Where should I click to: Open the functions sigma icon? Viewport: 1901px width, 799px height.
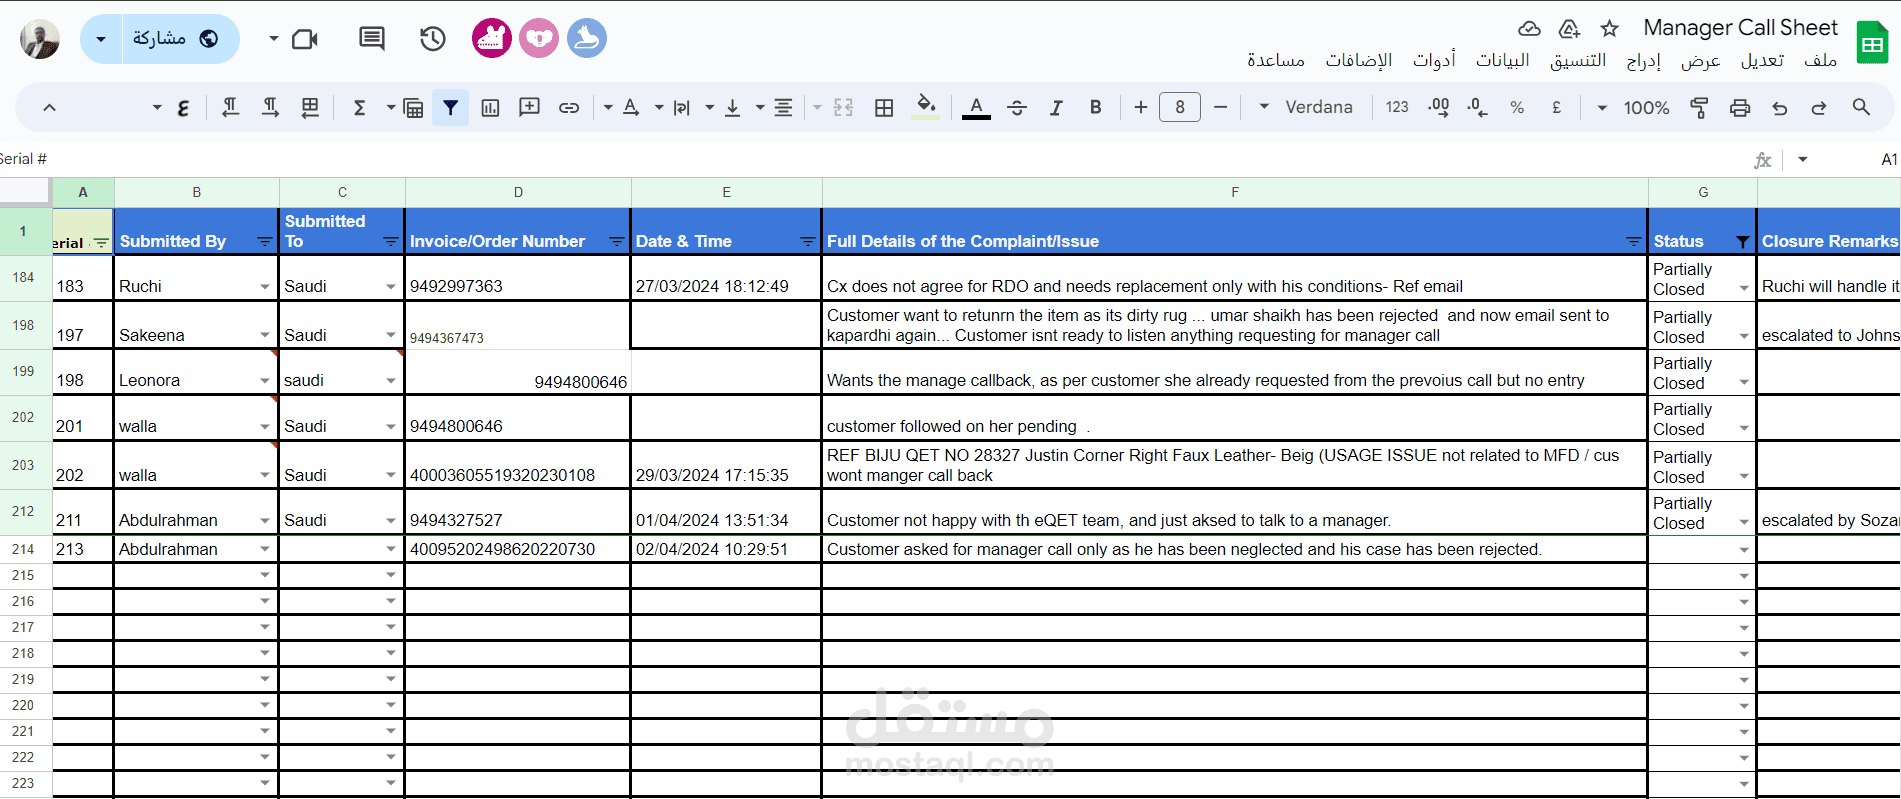pyautogui.click(x=359, y=107)
